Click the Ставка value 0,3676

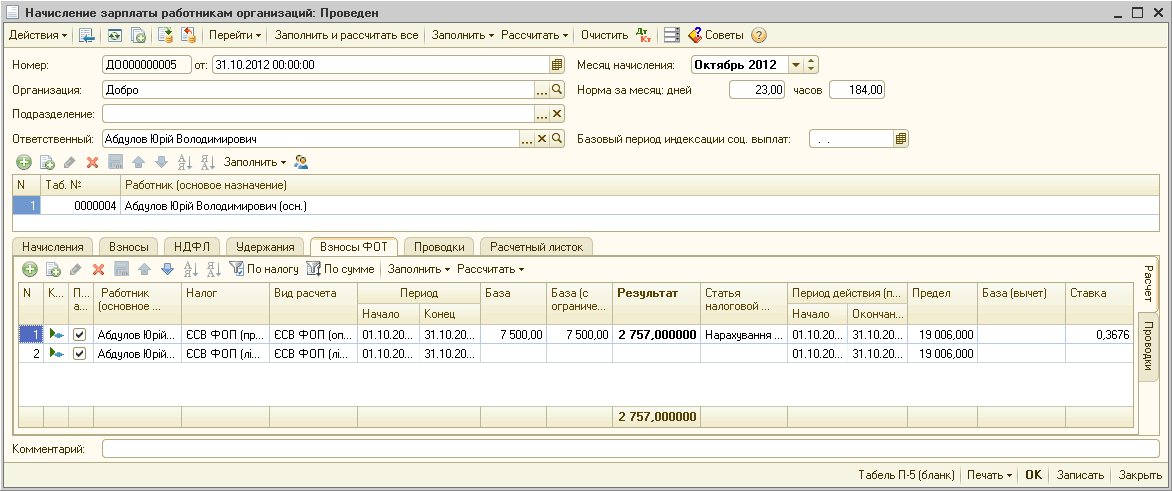[x=1097, y=335]
